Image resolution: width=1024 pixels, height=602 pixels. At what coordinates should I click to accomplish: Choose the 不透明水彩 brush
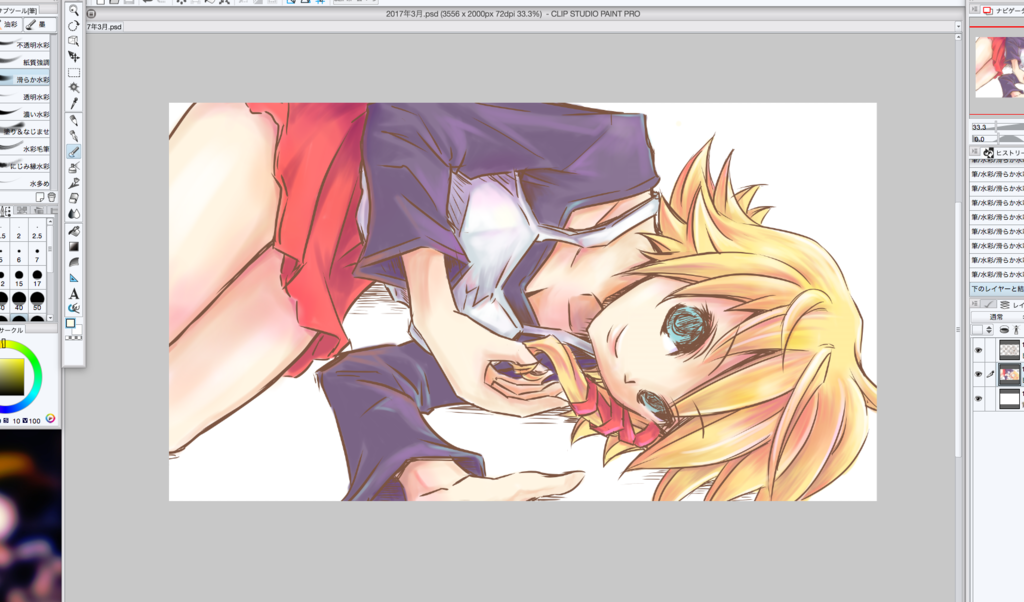point(25,44)
